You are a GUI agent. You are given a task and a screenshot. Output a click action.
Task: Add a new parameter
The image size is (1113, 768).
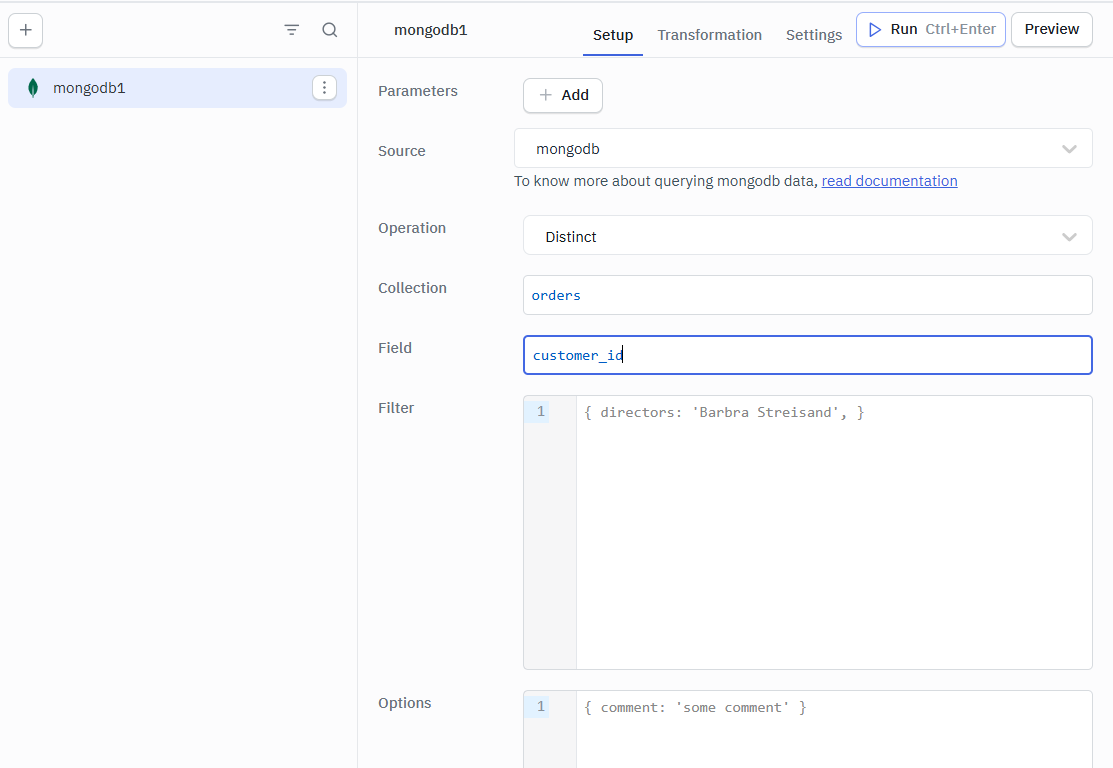point(563,95)
